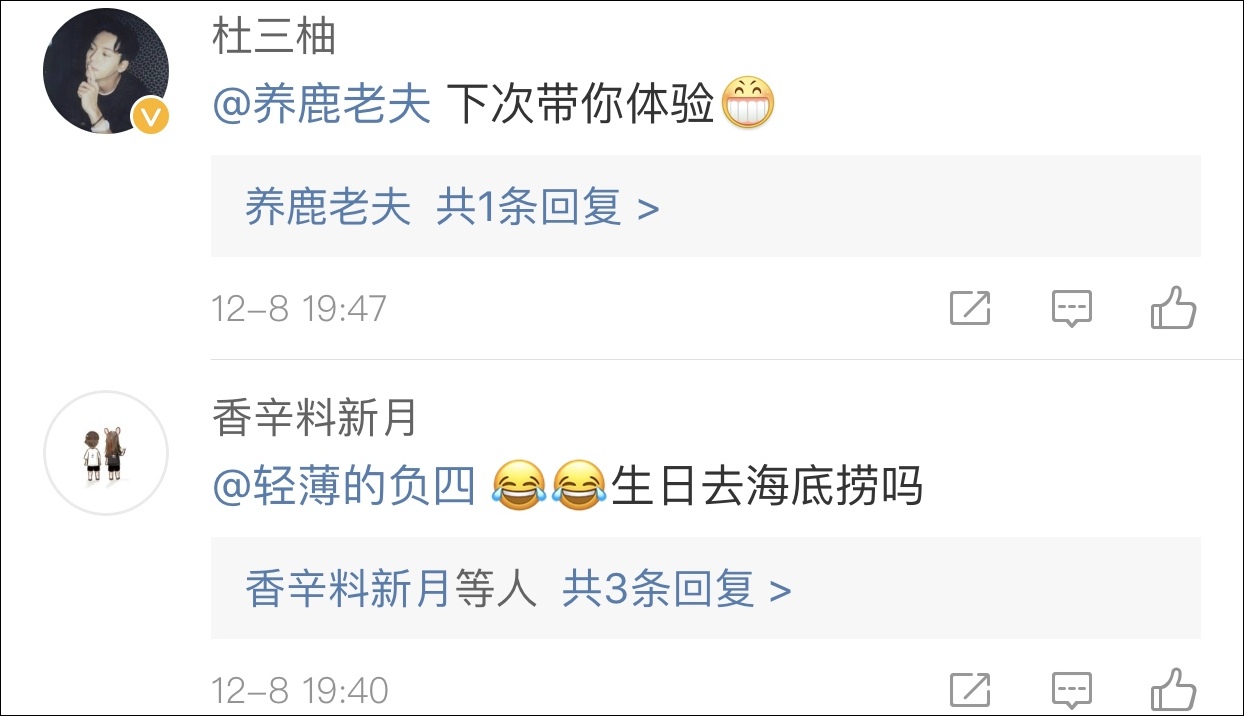
Task: Click the comment text 生日去海底捞吗
Action: pos(767,487)
